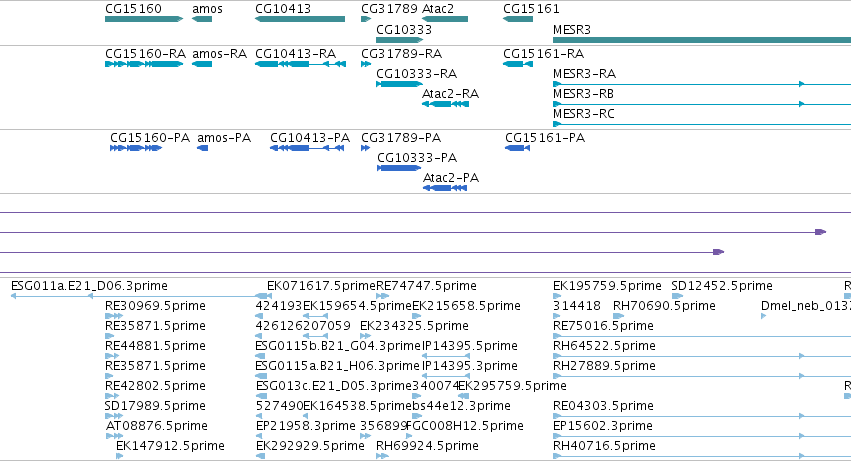The width and height of the screenshot is (851, 461).
Task: Select the amos-PA protein label
Action: pos(224,138)
